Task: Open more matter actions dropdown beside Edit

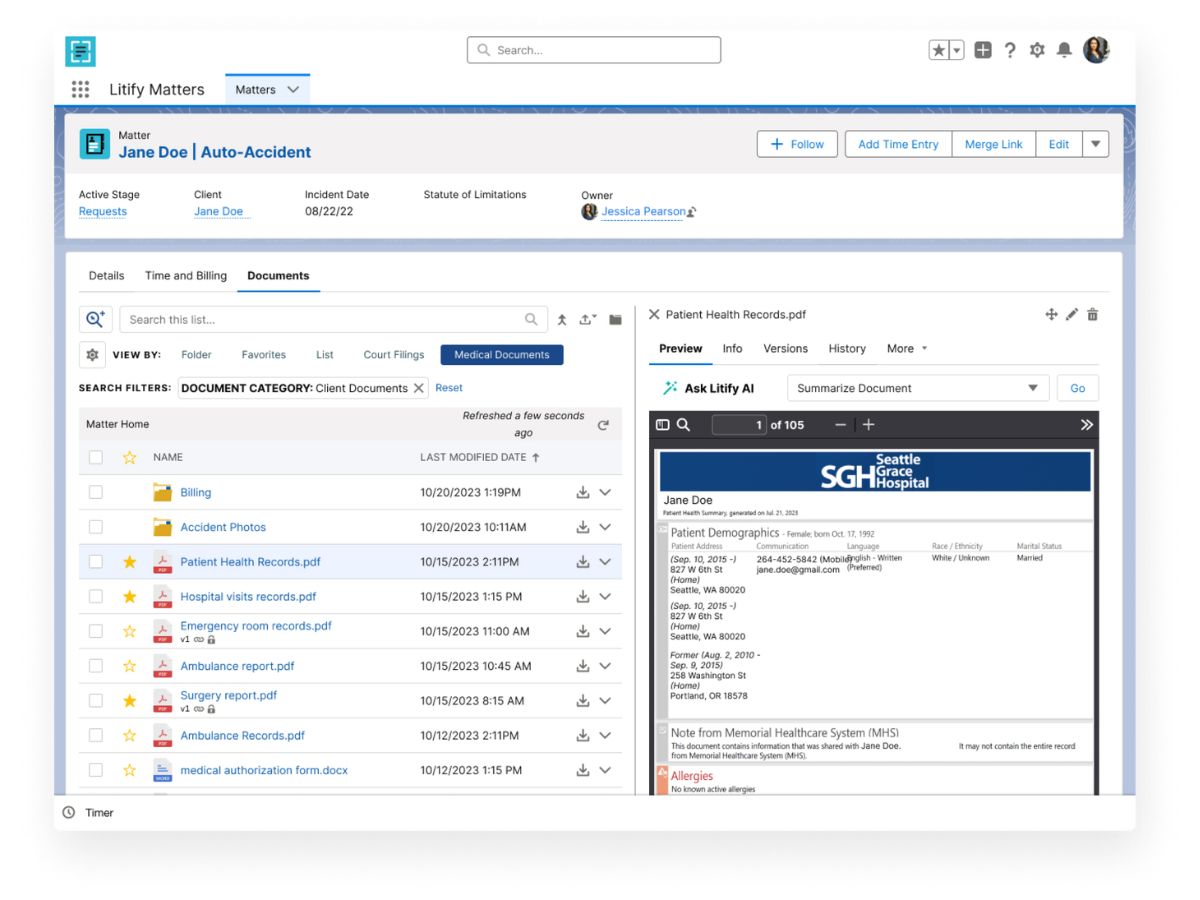Action: pos(1096,144)
